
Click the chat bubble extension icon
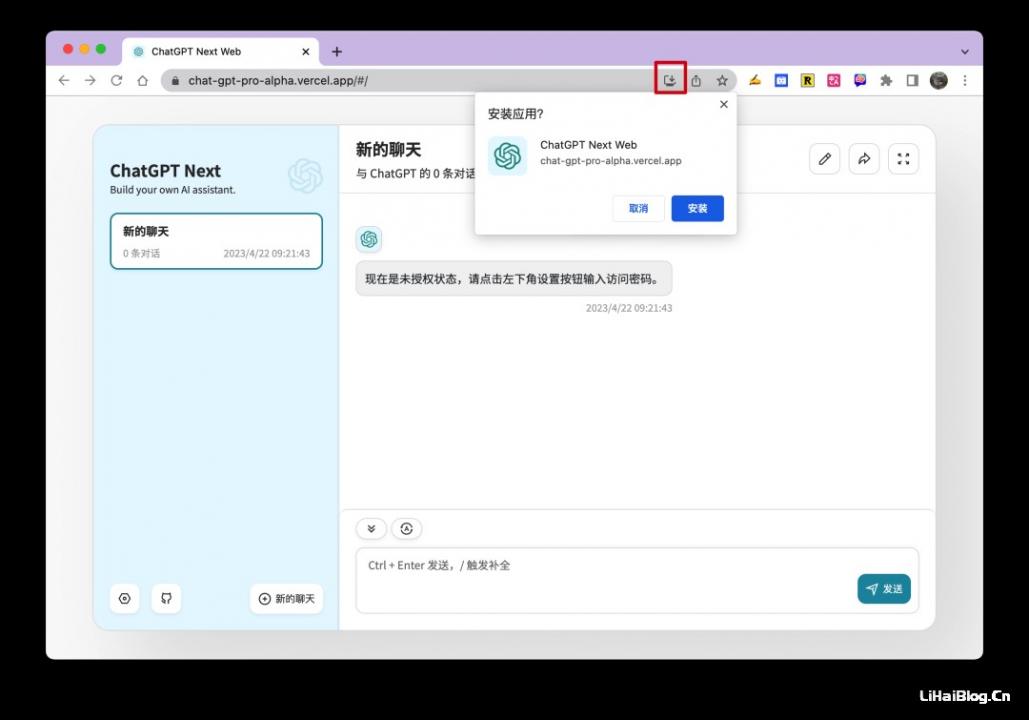[x=860, y=80]
